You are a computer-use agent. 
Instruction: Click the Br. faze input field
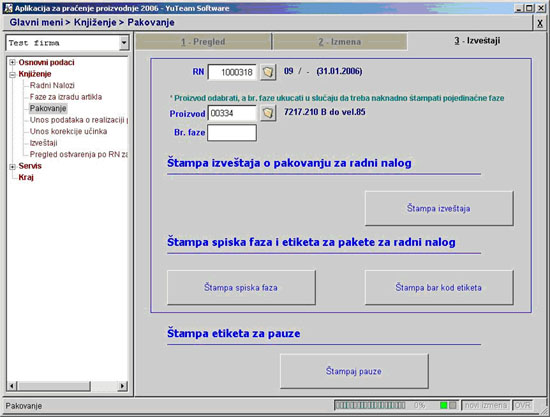(232, 133)
